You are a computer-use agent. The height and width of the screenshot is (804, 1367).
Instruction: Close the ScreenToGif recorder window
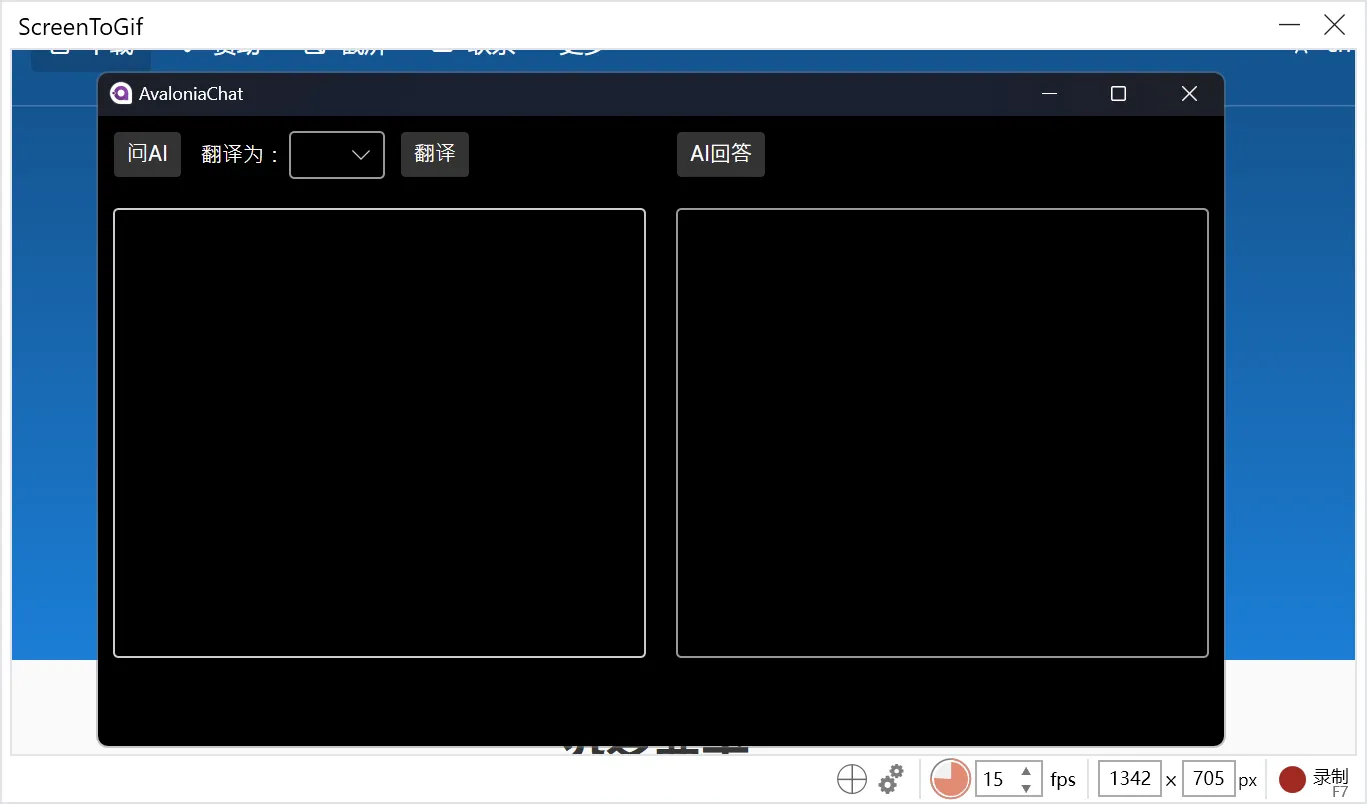[1334, 26]
